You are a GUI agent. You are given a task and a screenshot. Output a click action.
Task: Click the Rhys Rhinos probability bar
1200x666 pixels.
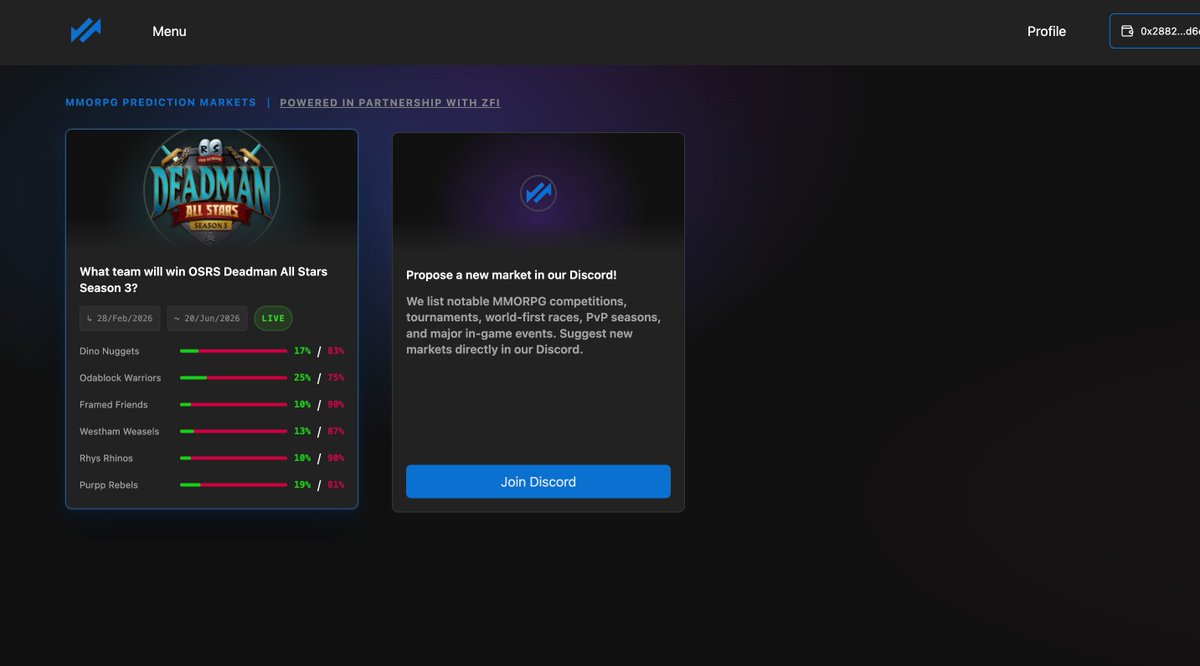(233, 458)
